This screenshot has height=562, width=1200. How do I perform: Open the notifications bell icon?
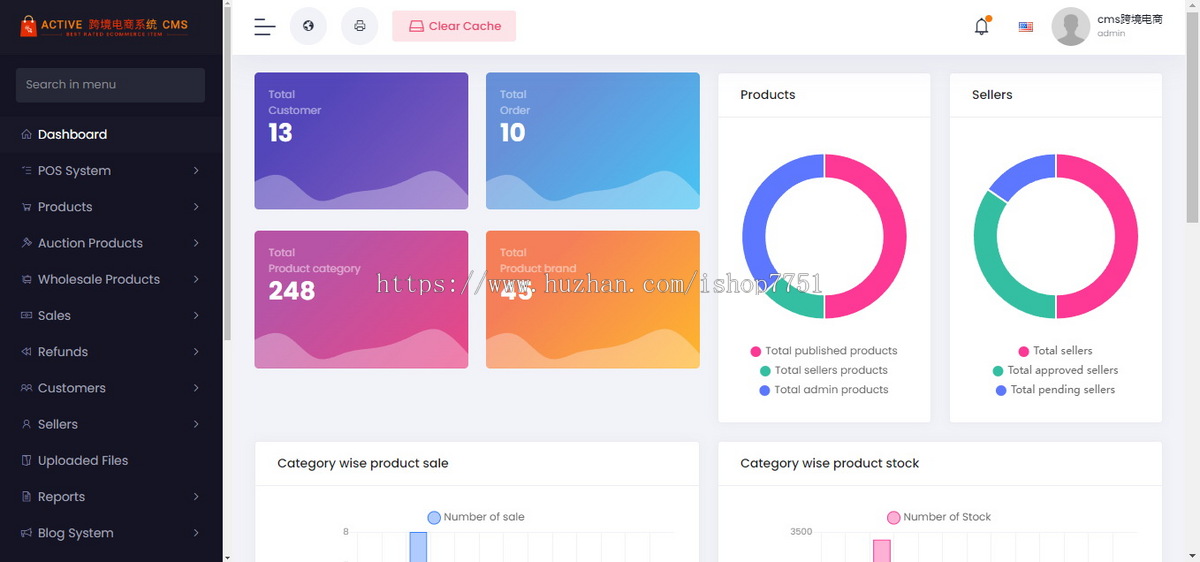(981, 27)
